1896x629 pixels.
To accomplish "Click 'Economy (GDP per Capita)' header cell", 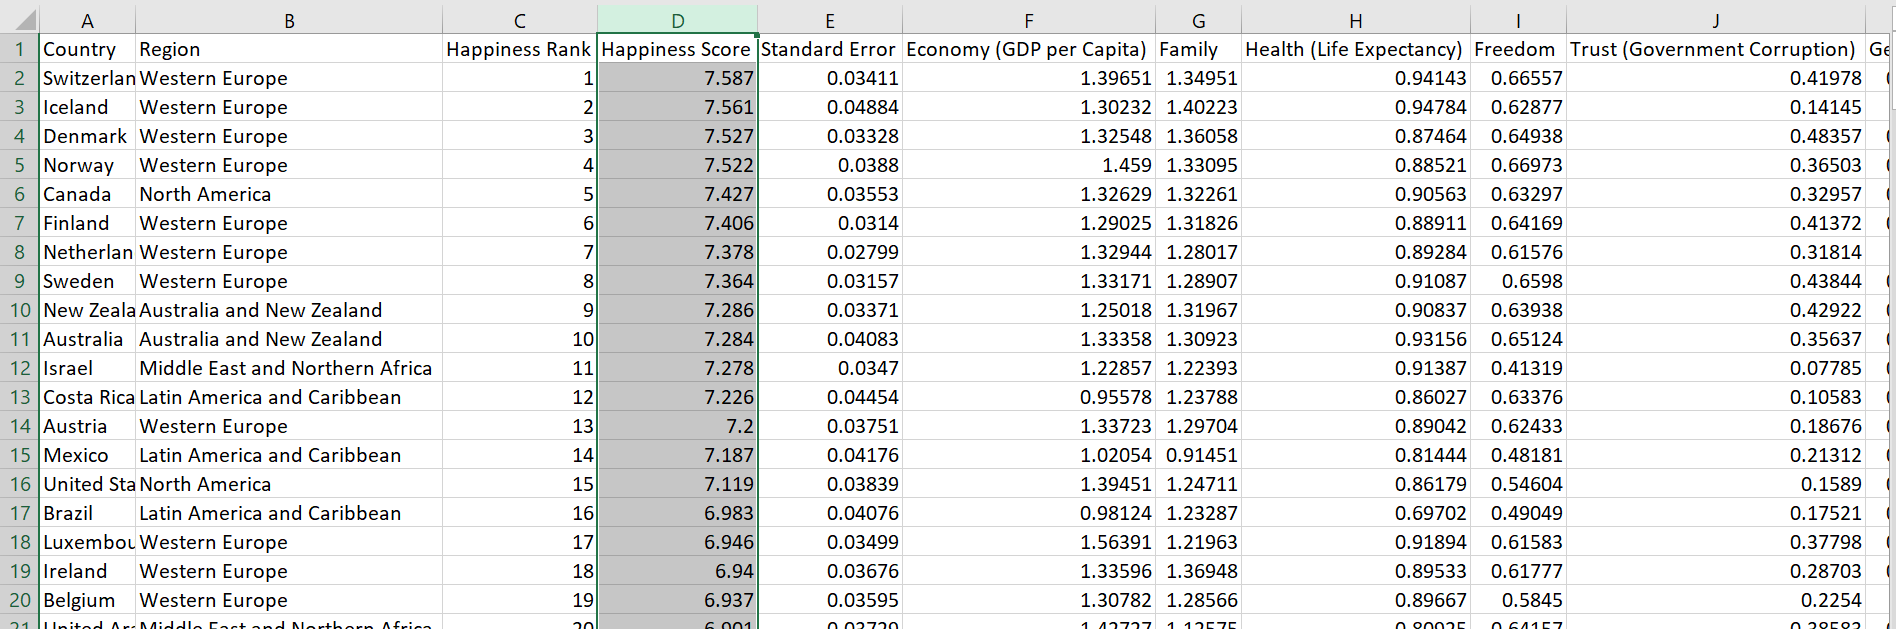I will click(1029, 49).
